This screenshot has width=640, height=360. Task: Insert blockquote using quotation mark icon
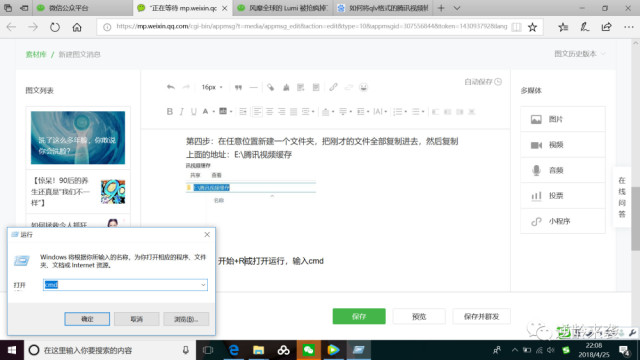click(238, 87)
